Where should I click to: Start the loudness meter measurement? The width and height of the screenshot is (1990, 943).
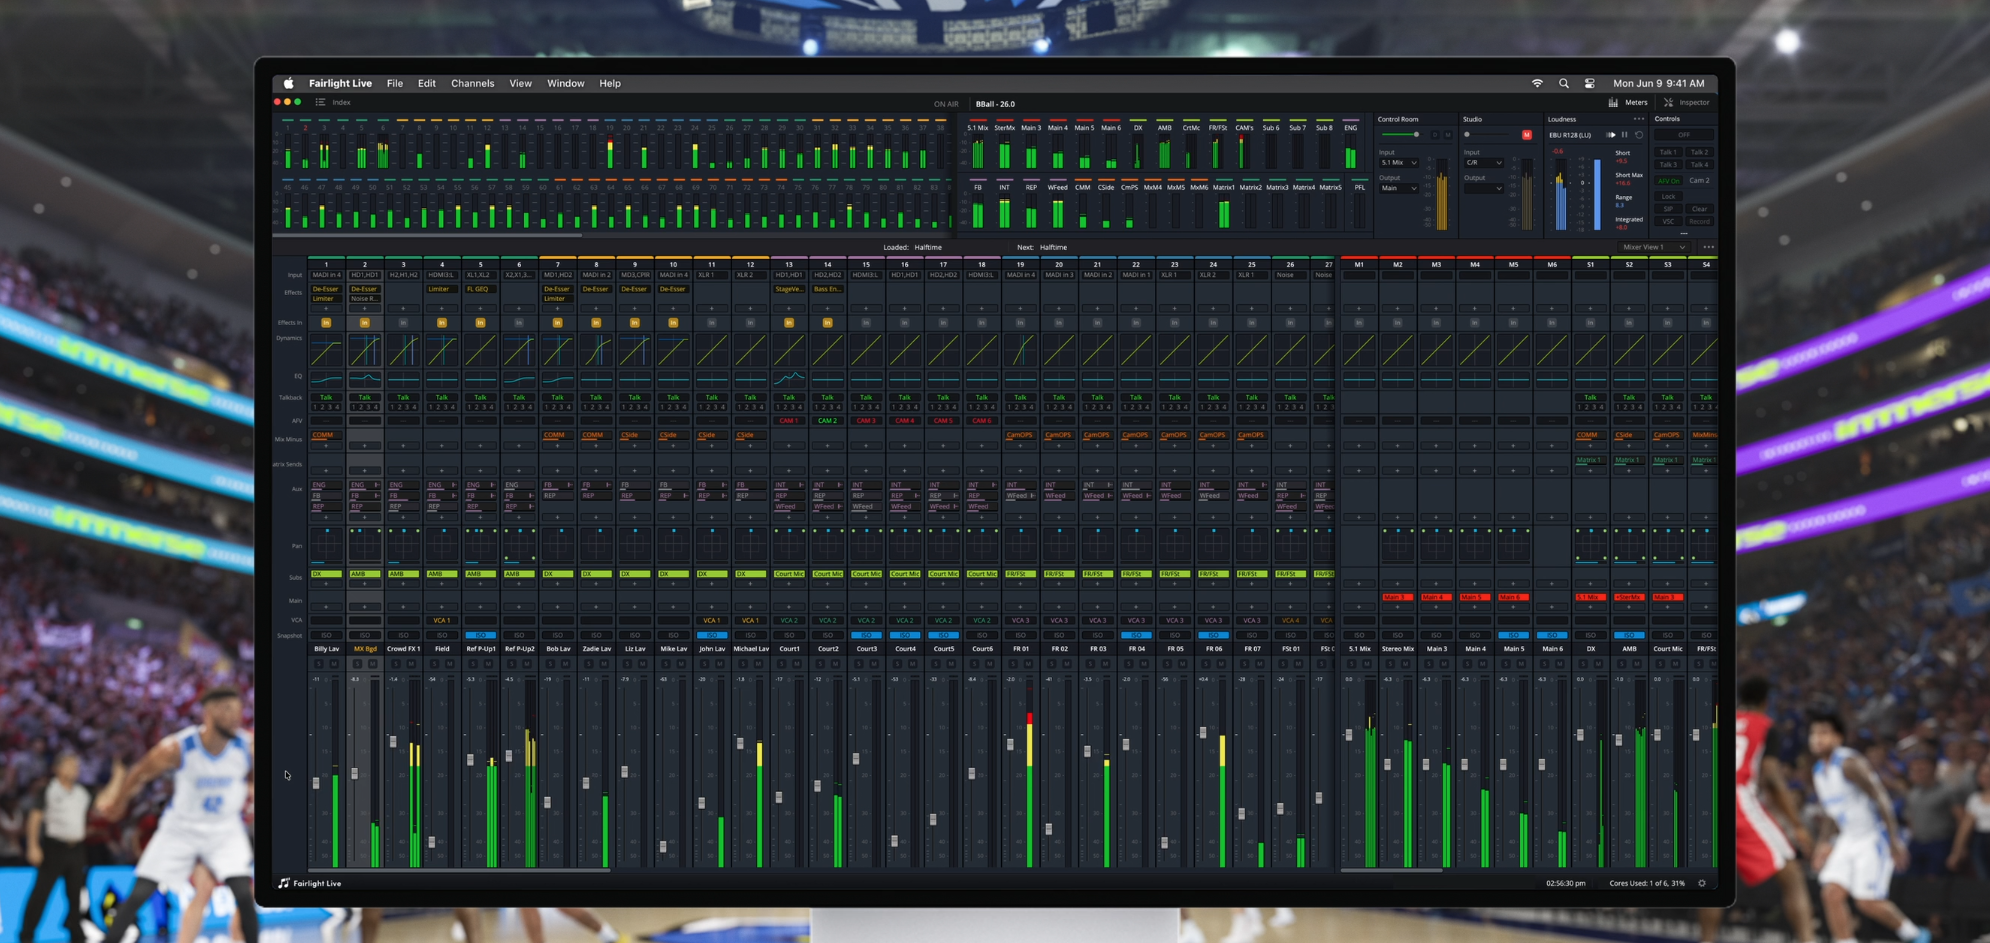(1610, 135)
